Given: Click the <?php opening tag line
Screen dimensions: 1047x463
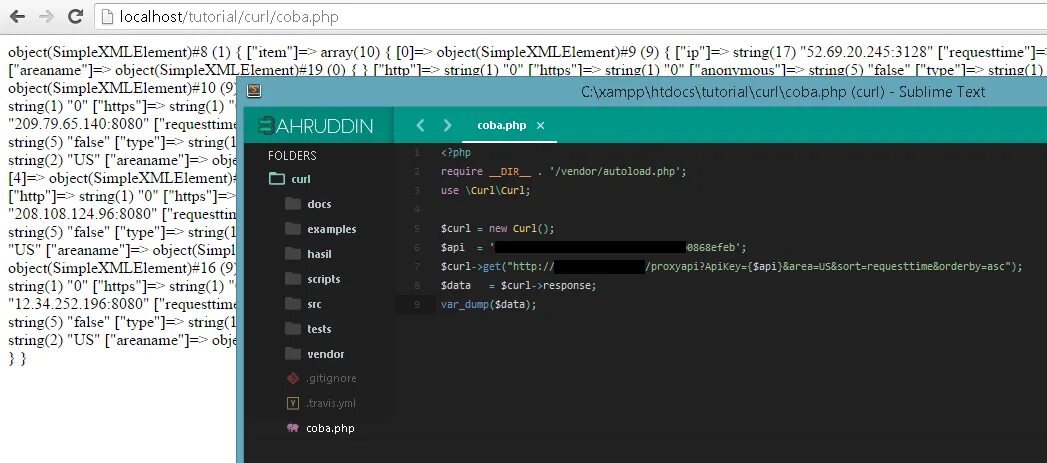Looking at the screenshot, I should click(x=456, y=153).
